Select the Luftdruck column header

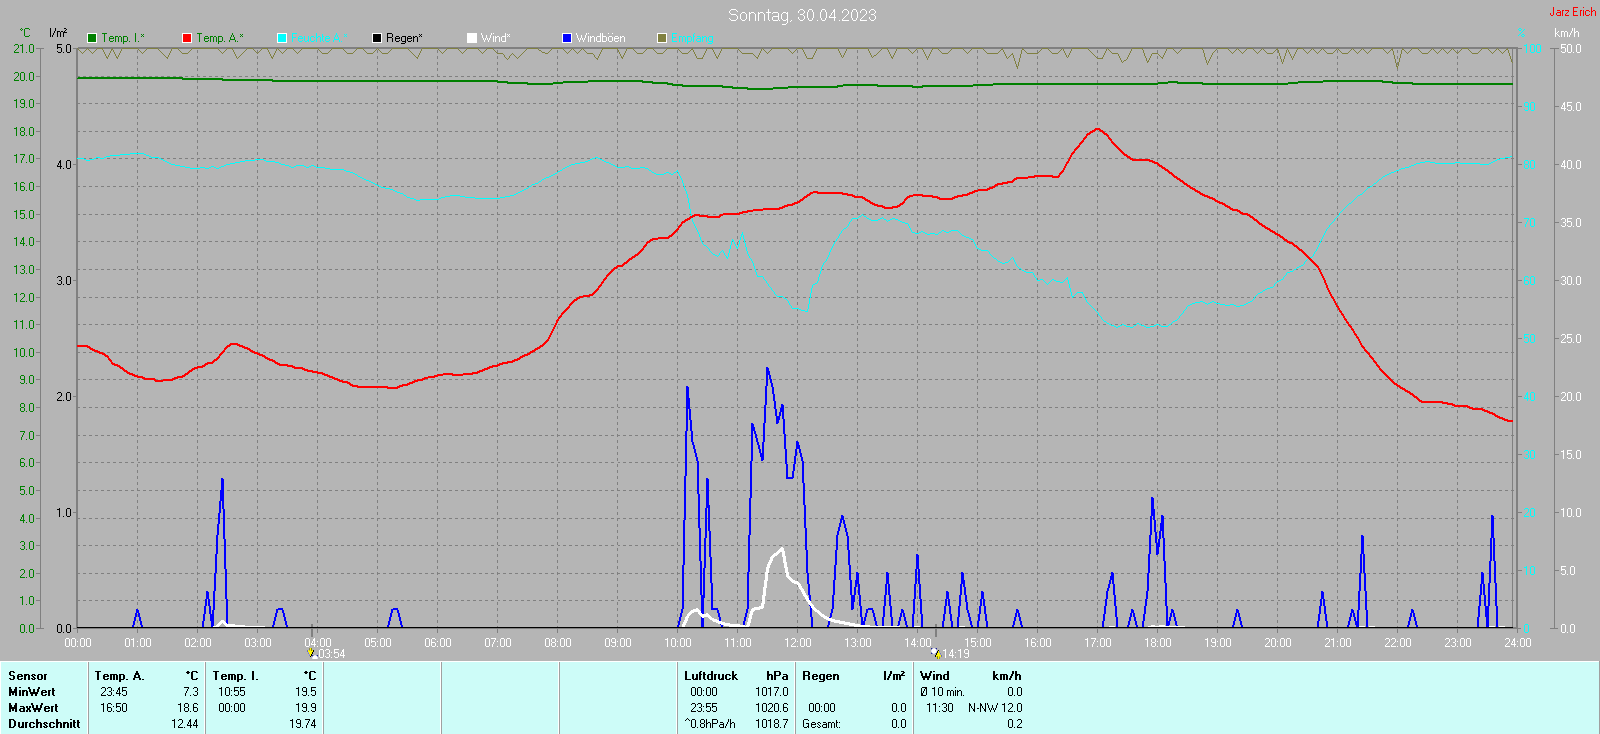[x=711, y=676]
